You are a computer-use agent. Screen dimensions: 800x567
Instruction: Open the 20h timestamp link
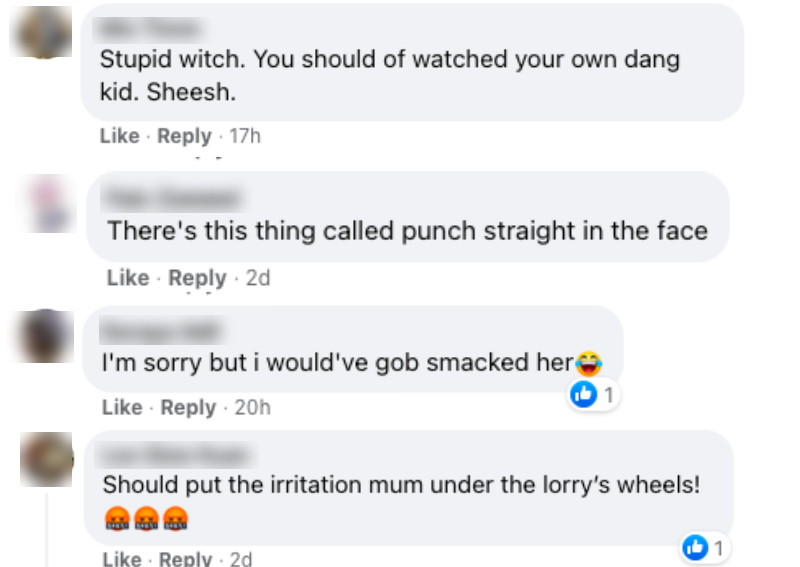252,407
